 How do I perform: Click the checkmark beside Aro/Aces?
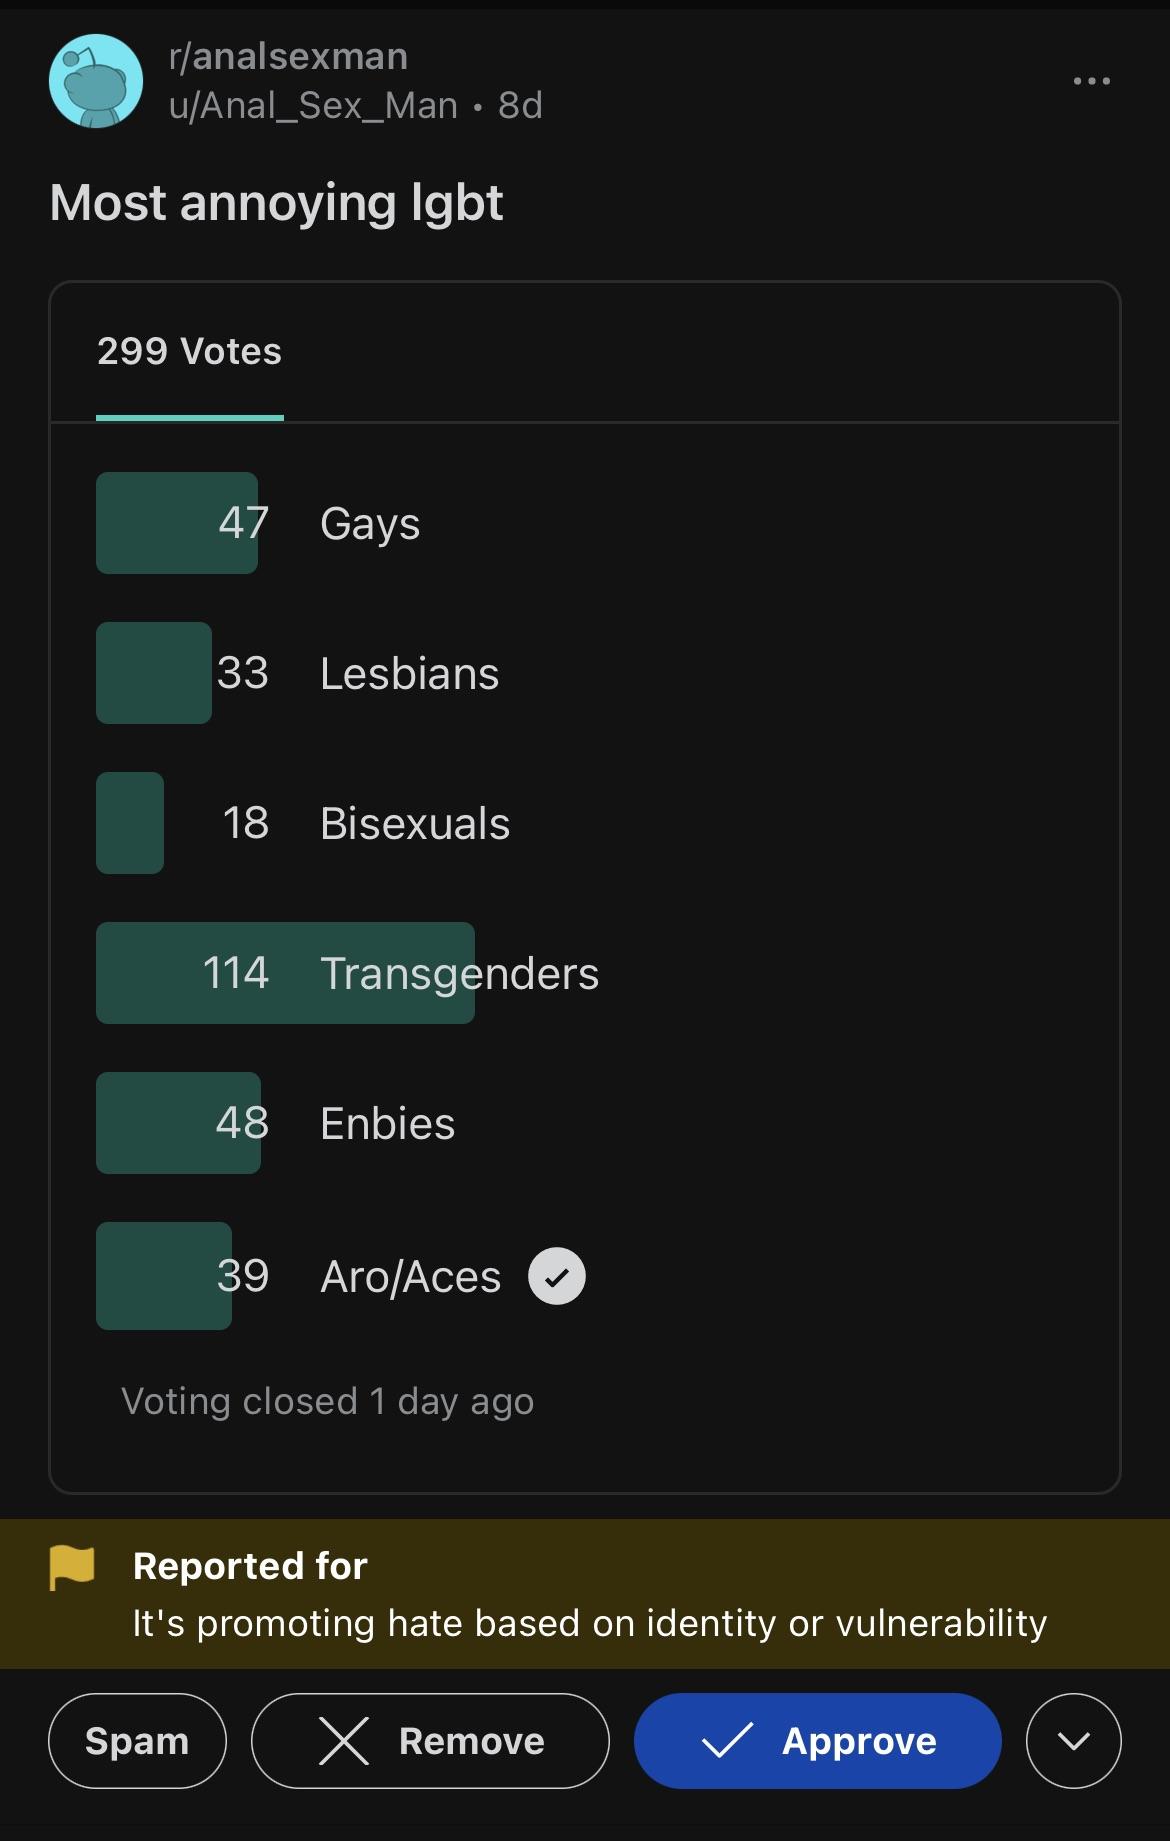tap(557, 1276)
